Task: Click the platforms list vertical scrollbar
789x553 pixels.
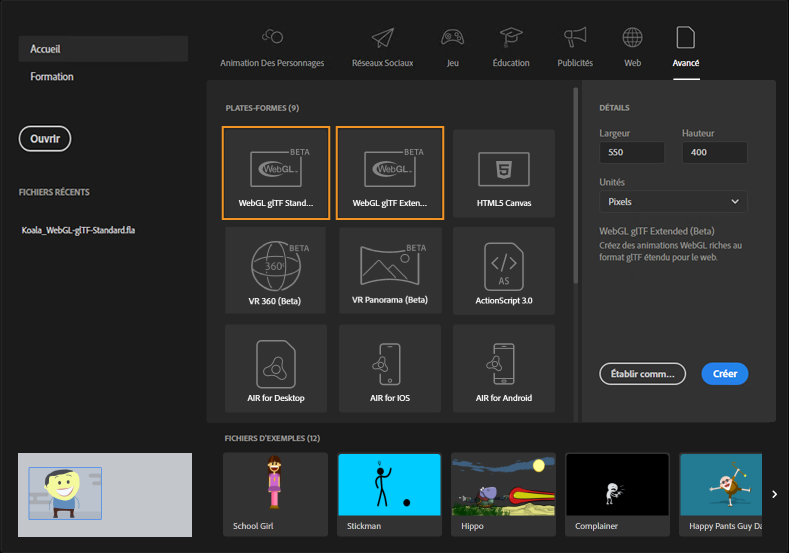Action: click(576, 186)
